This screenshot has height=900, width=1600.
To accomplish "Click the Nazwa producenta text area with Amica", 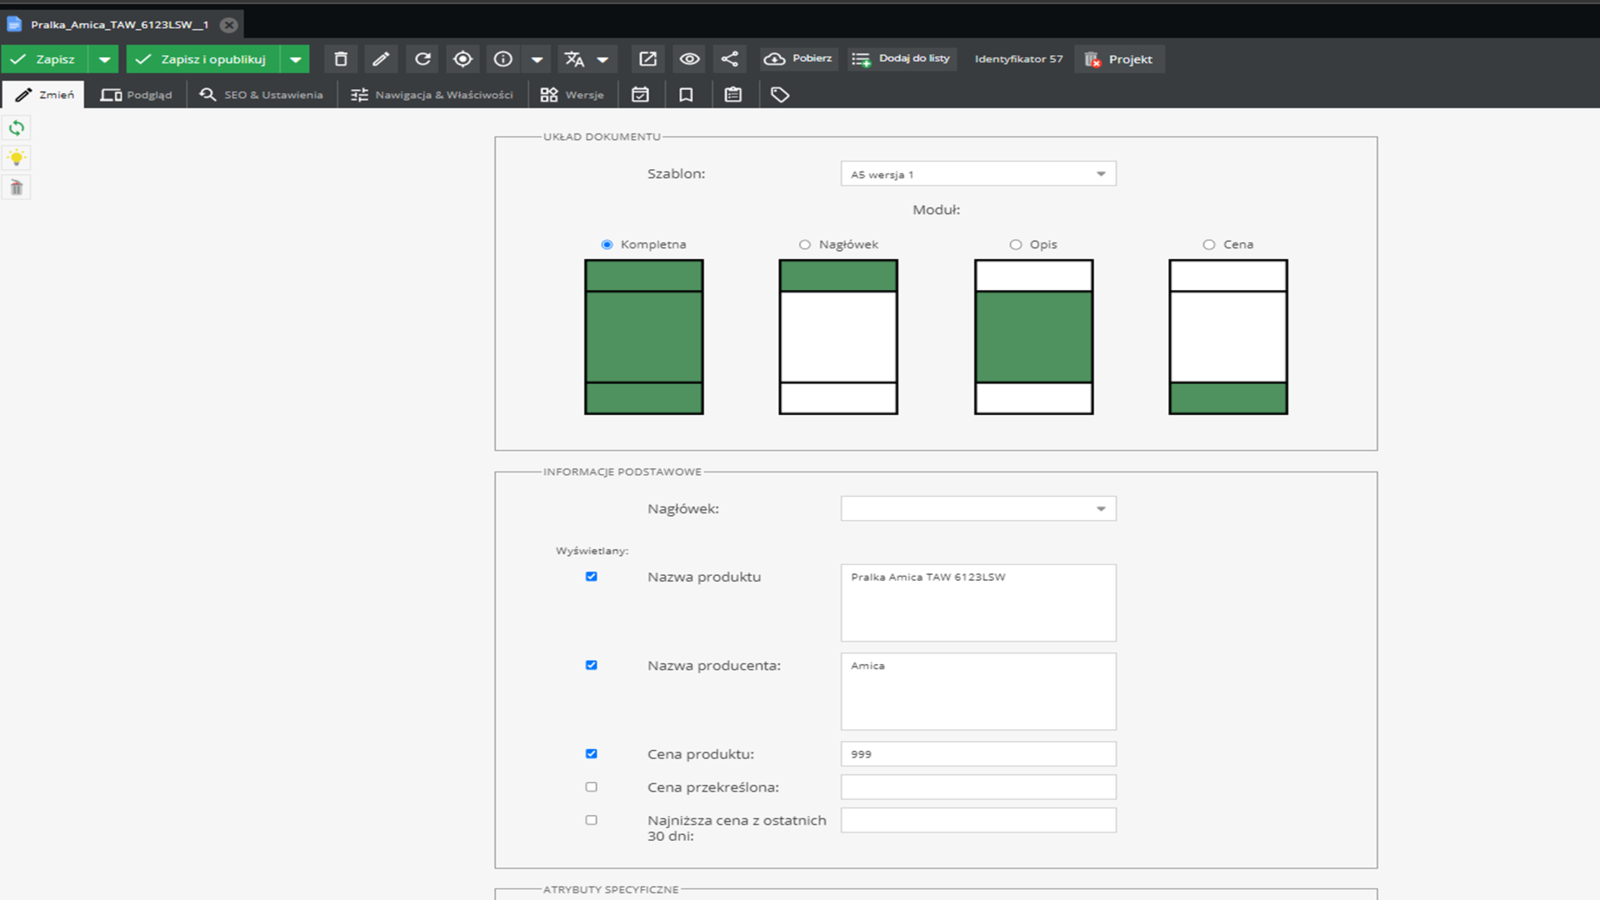I will tap(978, 692).
